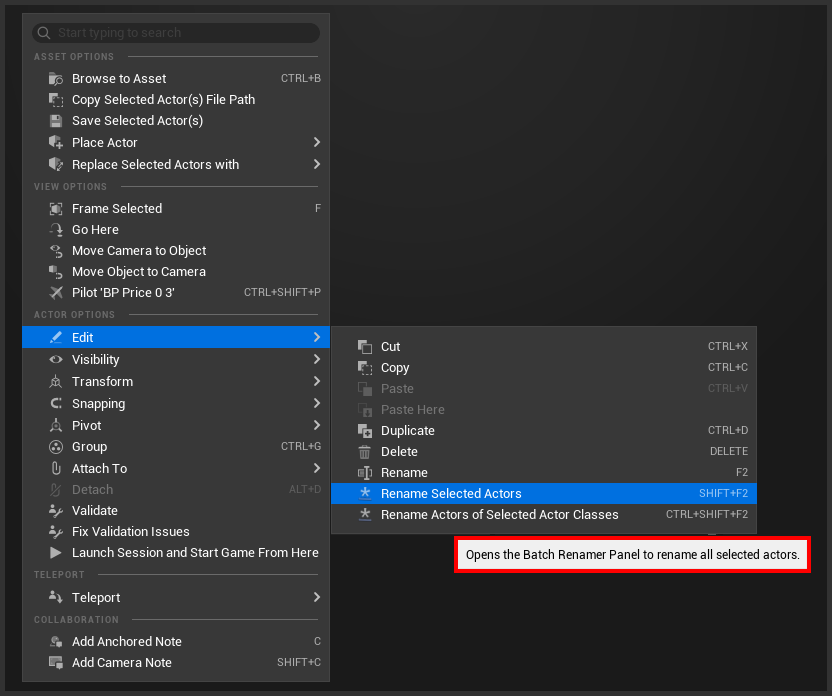
Task: Click the Delete trash can icon
Action: click(365, 452)
